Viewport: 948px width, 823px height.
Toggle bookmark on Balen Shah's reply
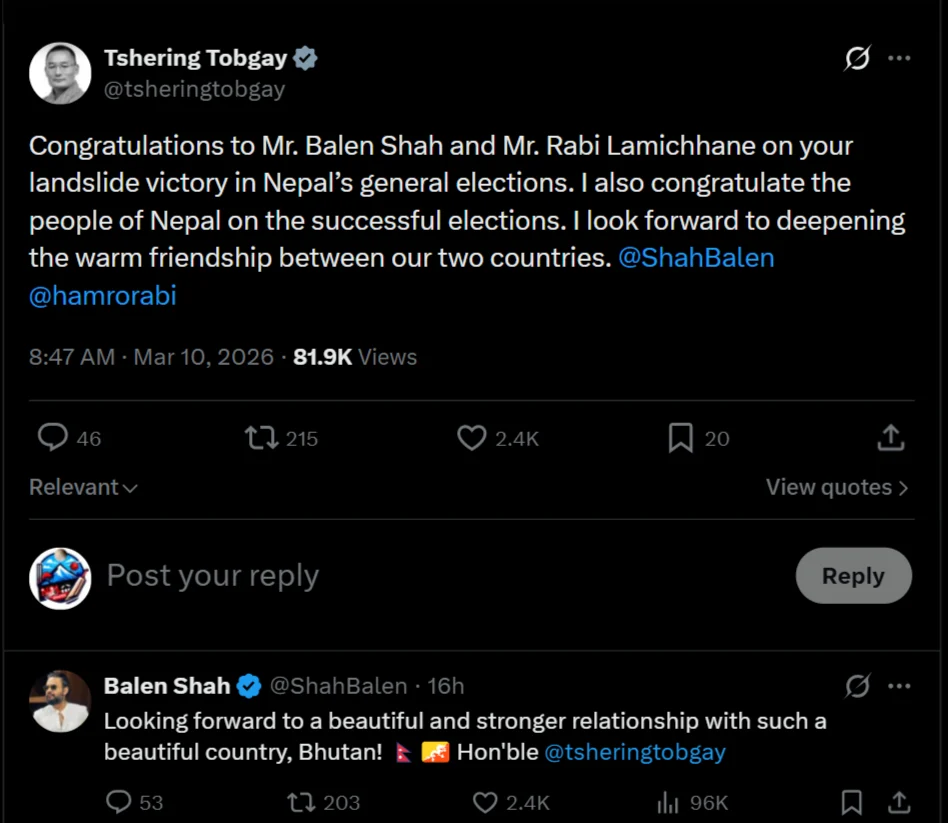click(852, 802)
